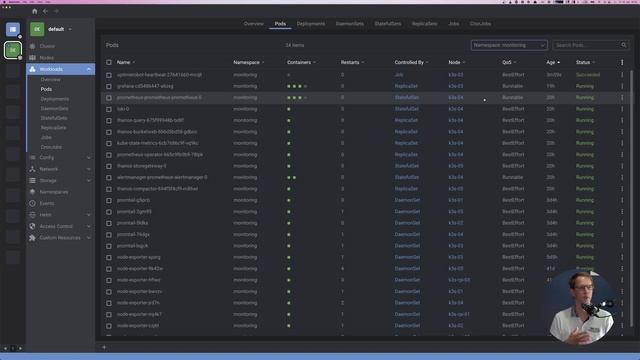Open actions menu for thanos-query row
This screenshot has width=640, height=360.
tap(622, 120)
